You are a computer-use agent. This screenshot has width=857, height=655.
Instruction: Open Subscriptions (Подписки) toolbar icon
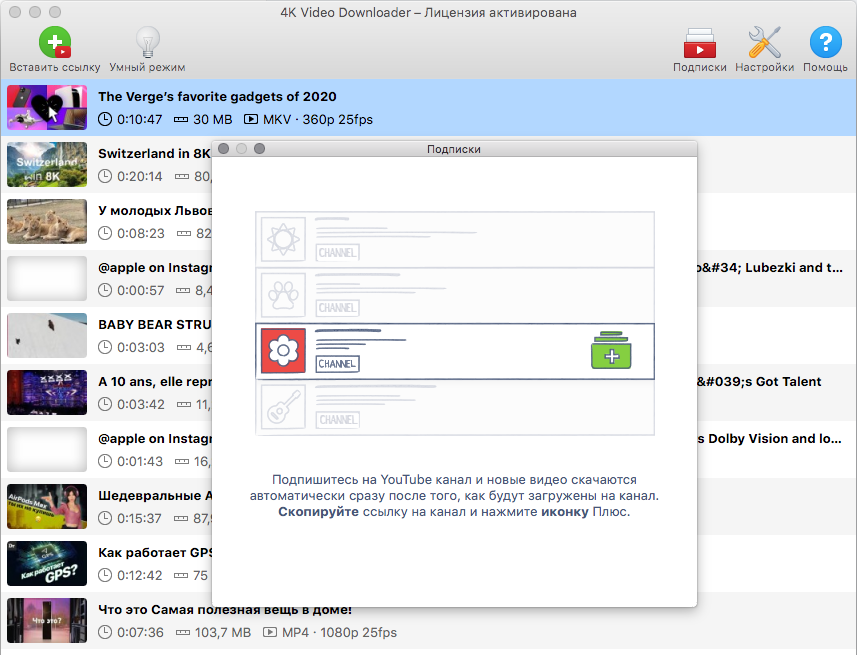700,43
